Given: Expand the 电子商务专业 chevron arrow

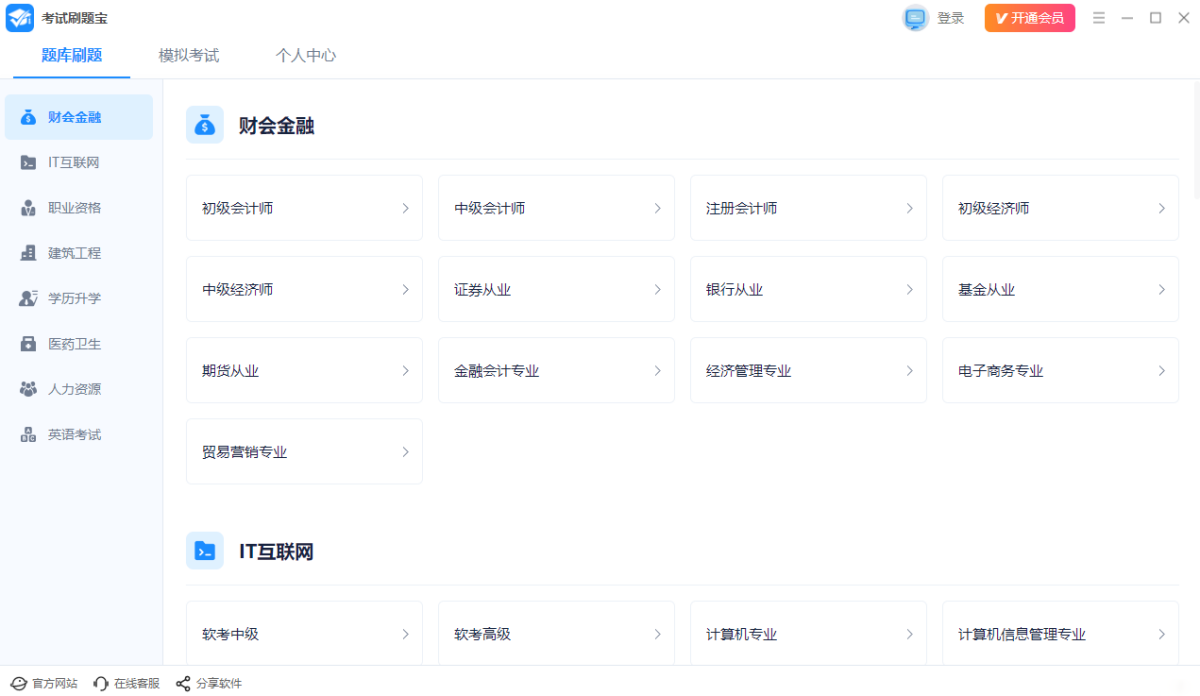Looking at the screenshot, I should (1161, 371).
